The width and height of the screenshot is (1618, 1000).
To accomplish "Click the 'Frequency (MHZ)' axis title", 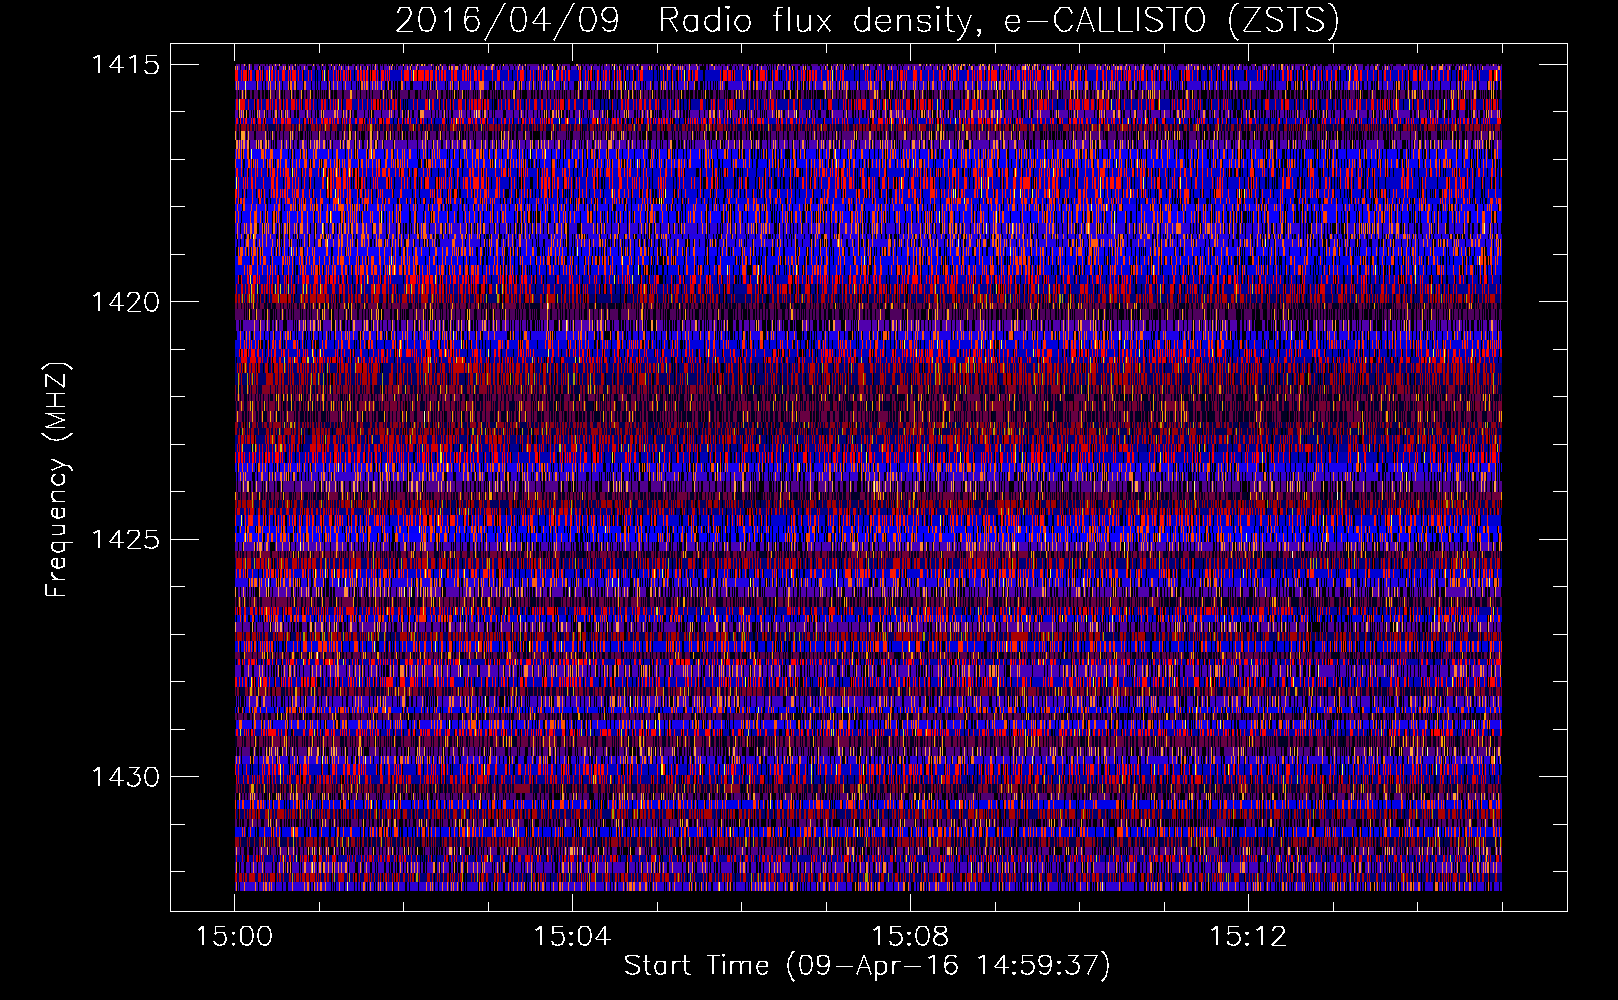I will (x=58, y=480).
